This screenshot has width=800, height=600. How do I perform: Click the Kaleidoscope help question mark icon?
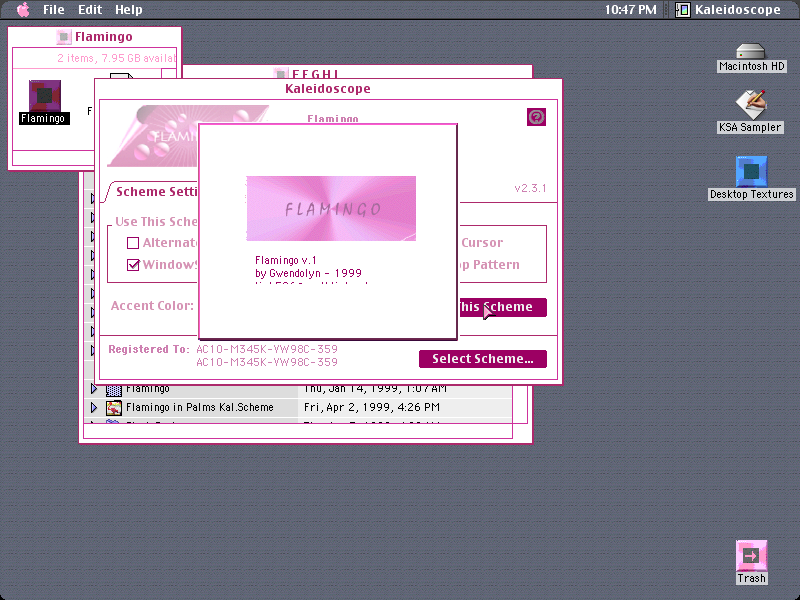coord(536,117)
